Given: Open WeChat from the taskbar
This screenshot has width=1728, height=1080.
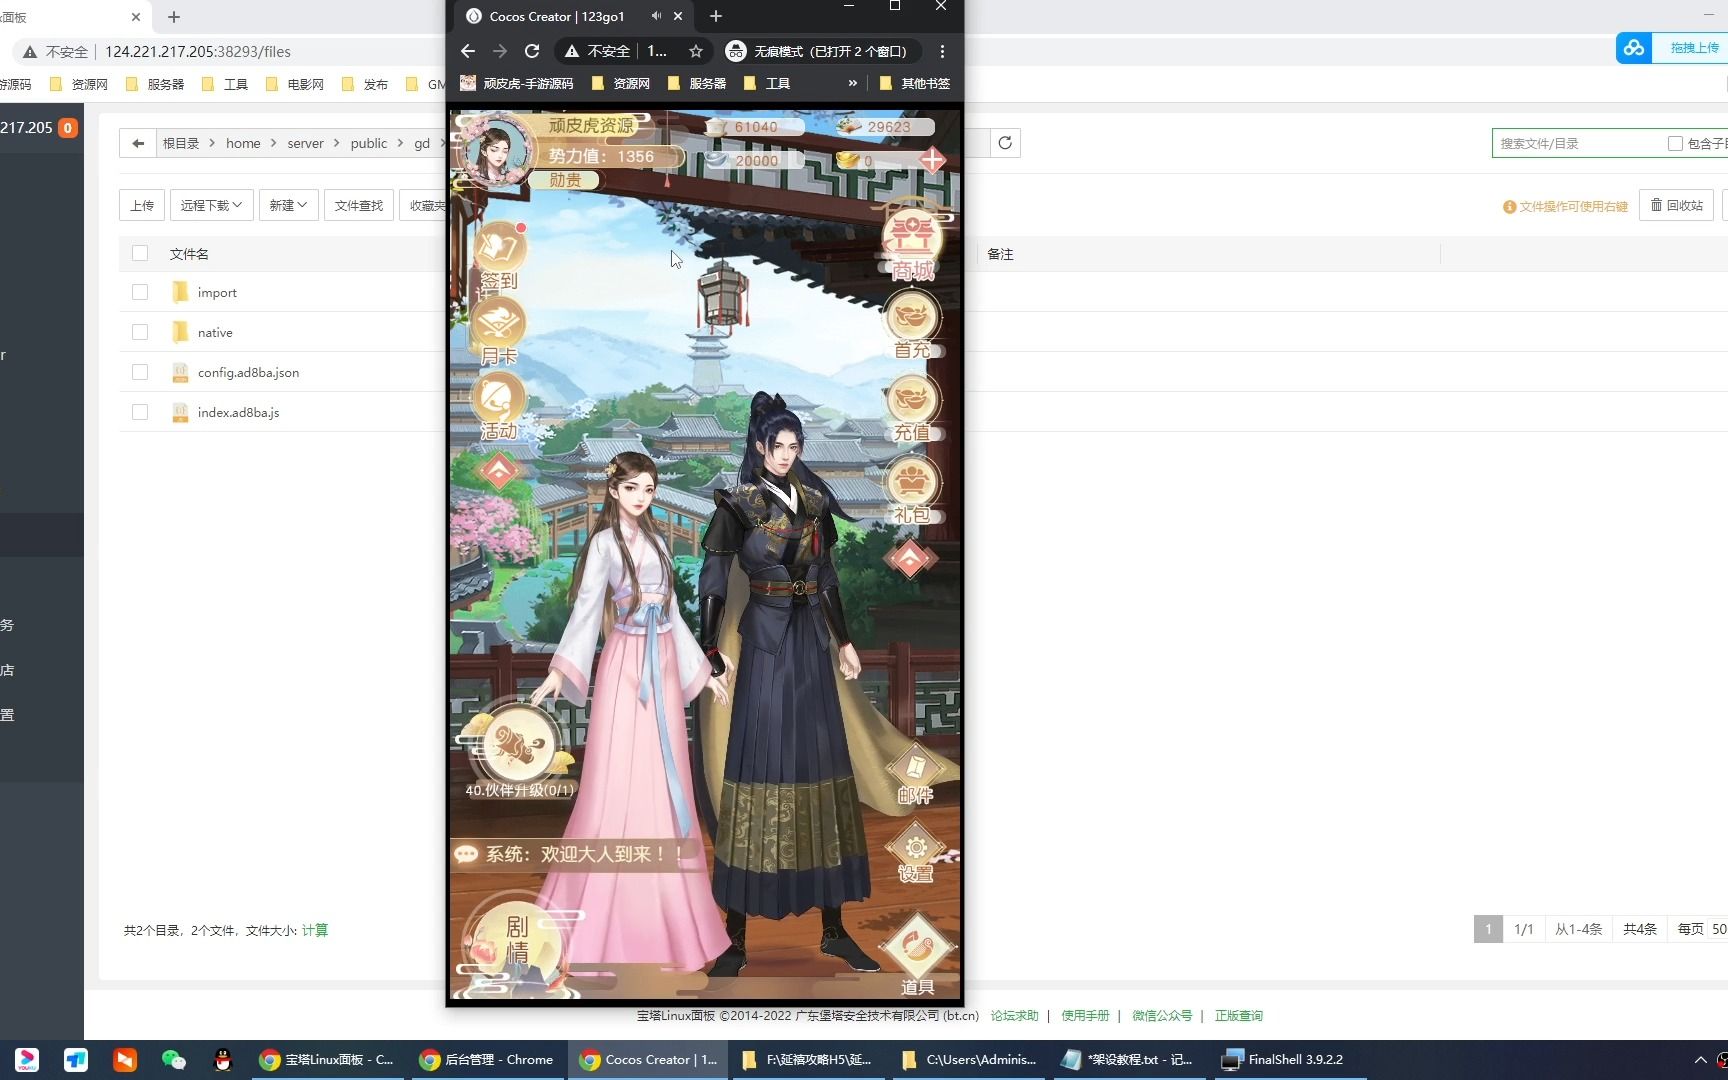Looking at the screenshot, I should click(x=174, y=1059).
